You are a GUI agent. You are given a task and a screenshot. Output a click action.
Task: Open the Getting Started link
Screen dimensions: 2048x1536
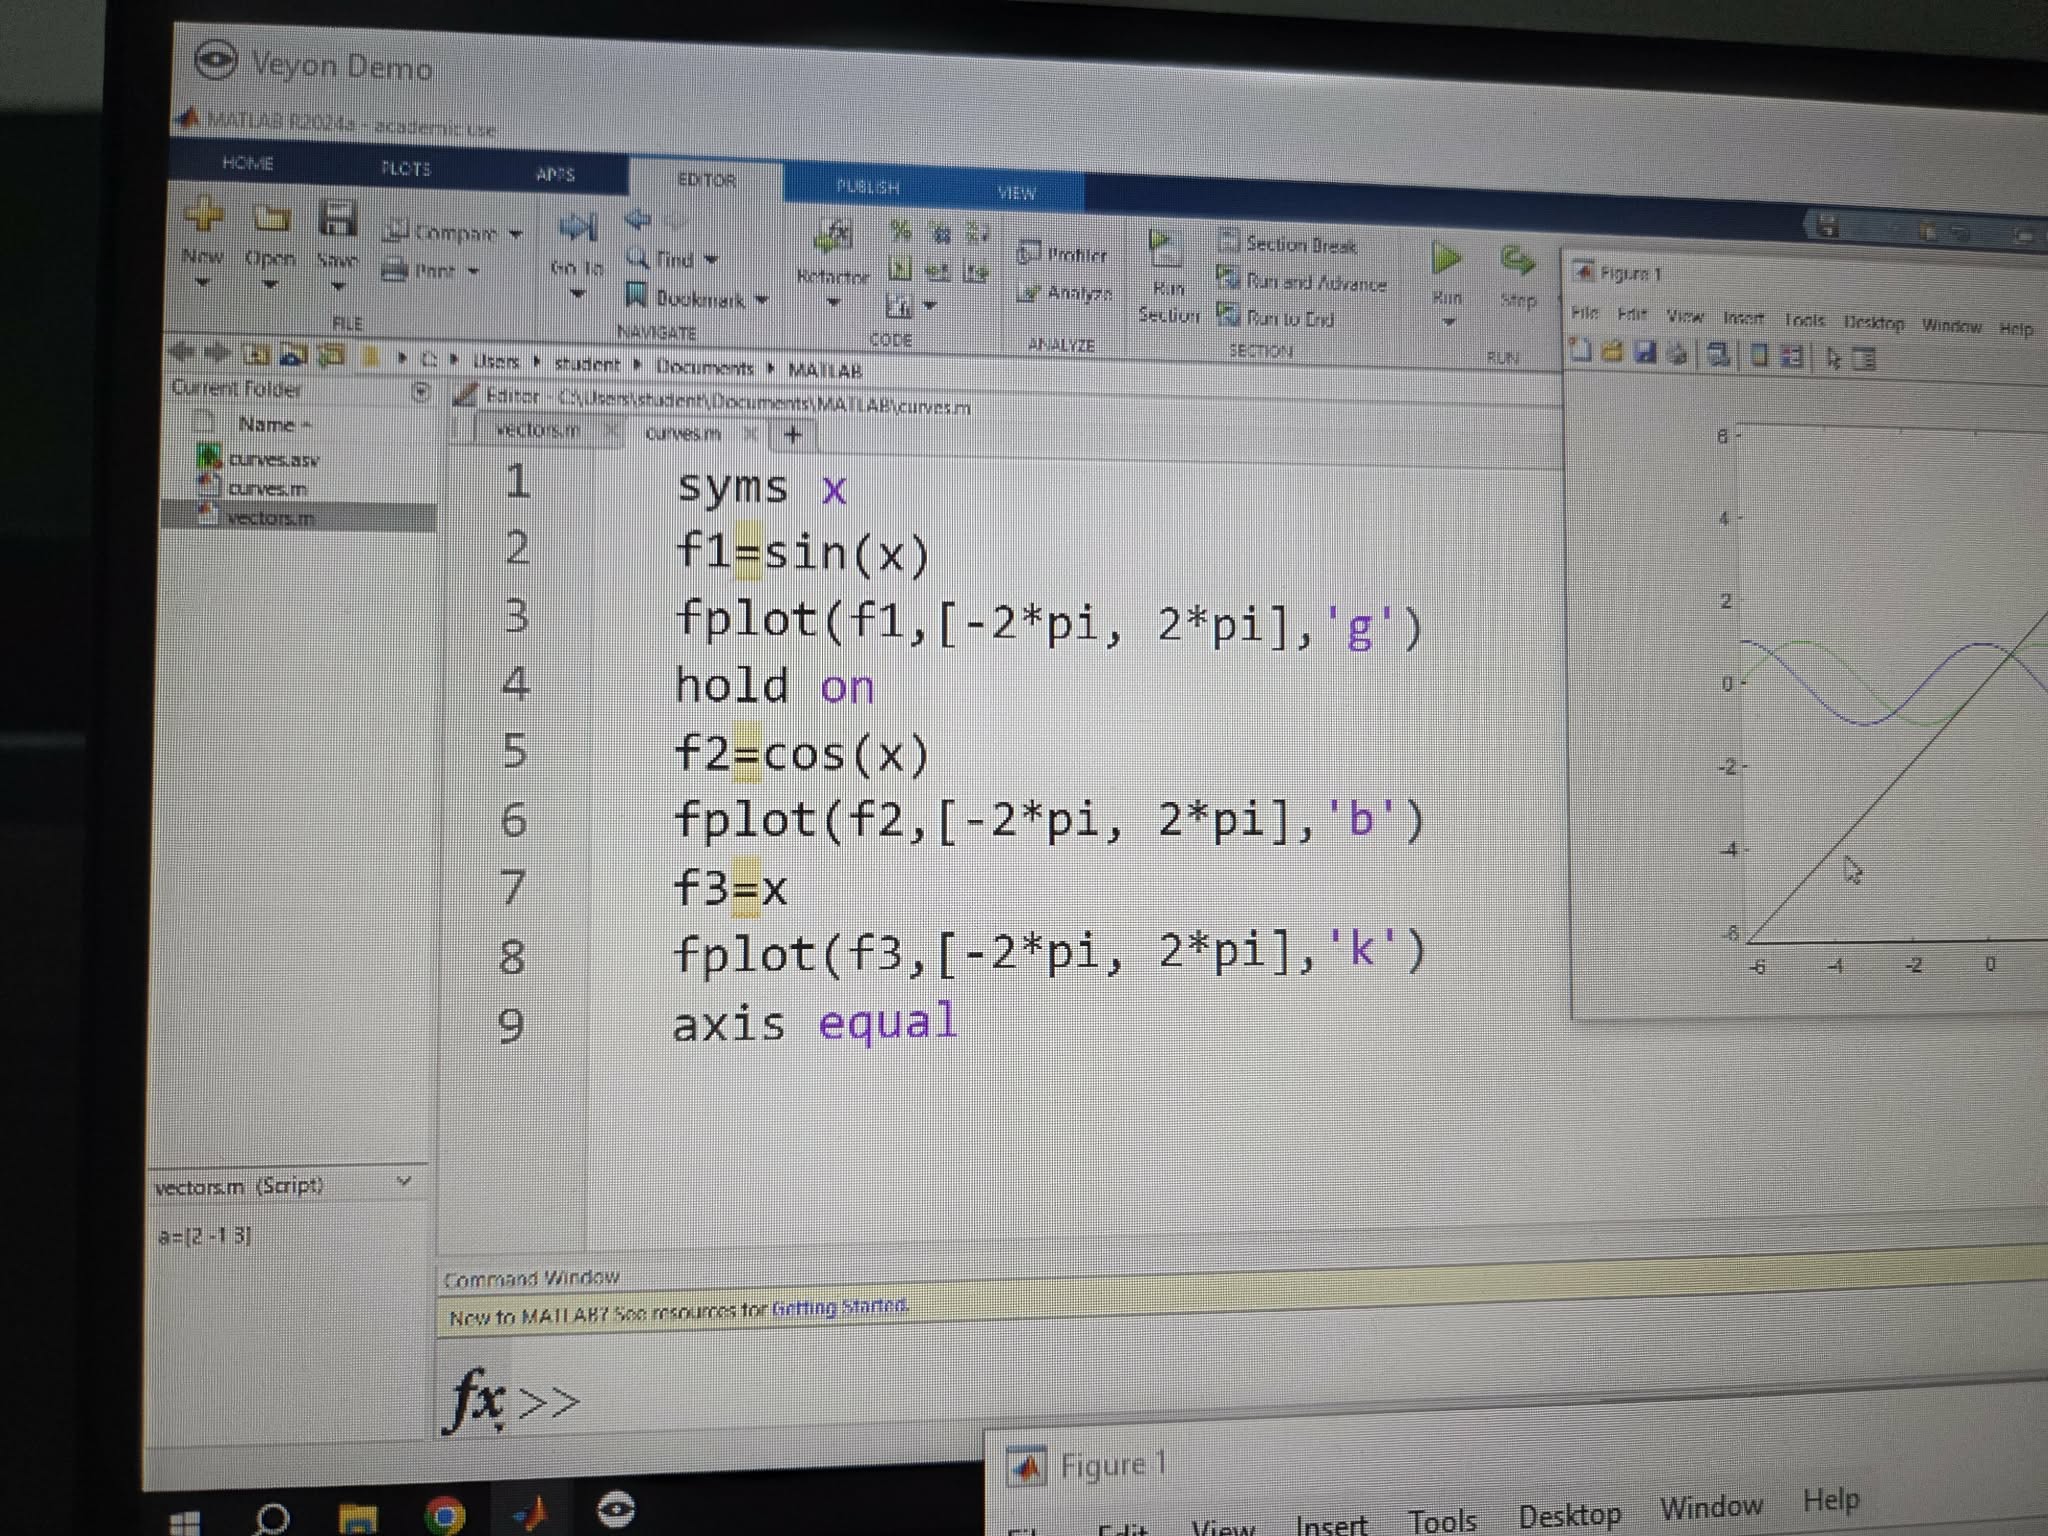click(x=840, y=1306)
